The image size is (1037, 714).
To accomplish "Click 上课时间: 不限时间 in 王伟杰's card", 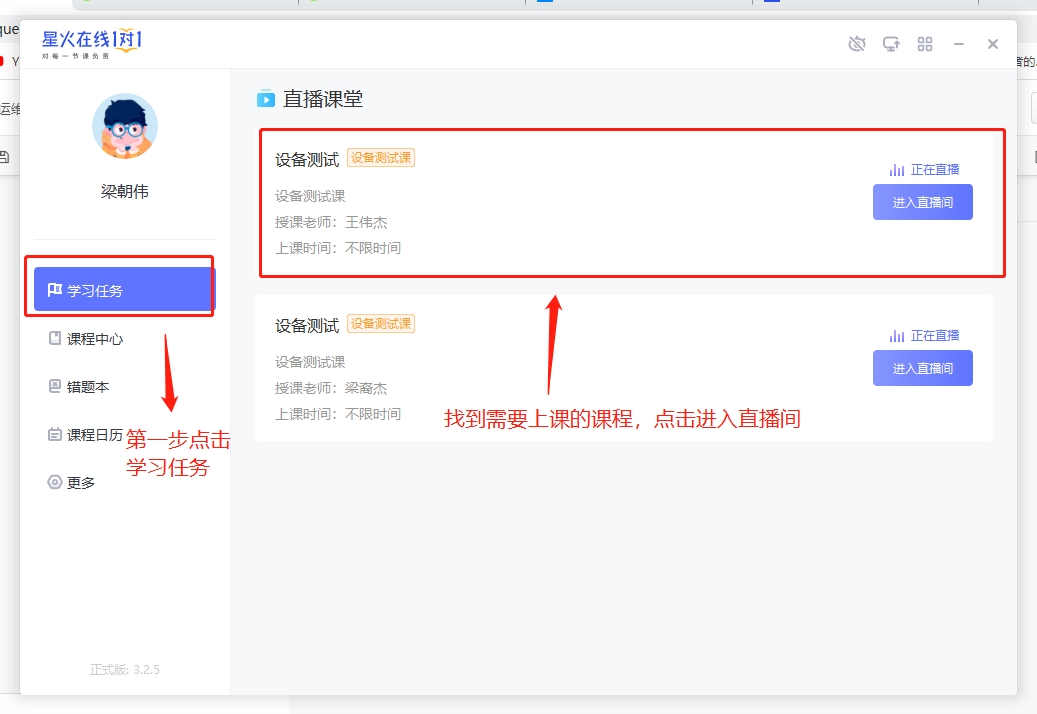I will coord(338,248).
